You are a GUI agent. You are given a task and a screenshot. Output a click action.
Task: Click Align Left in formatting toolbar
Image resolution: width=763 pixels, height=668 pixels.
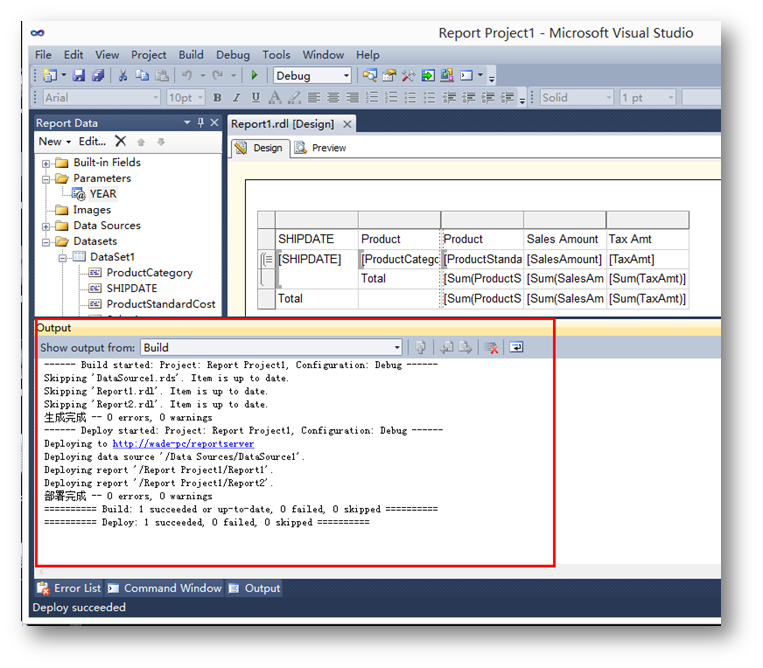(314, 98)
